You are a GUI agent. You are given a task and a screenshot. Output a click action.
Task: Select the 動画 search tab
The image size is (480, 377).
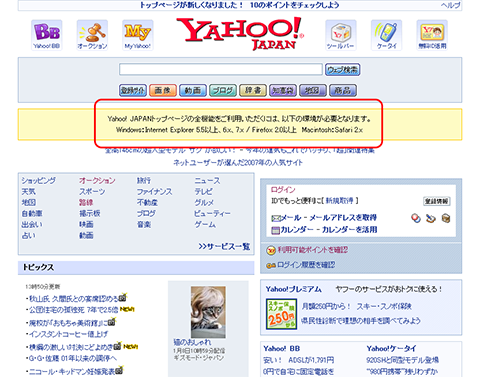[x=193, y=90]
